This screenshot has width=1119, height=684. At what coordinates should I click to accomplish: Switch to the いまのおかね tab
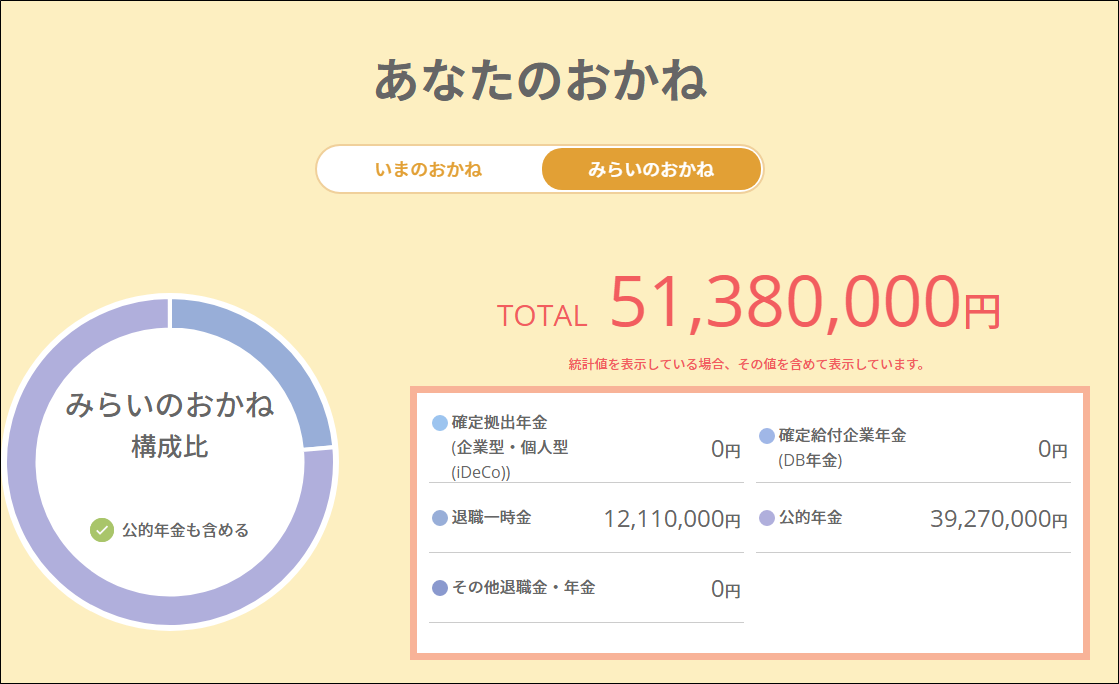coord(428,169)
